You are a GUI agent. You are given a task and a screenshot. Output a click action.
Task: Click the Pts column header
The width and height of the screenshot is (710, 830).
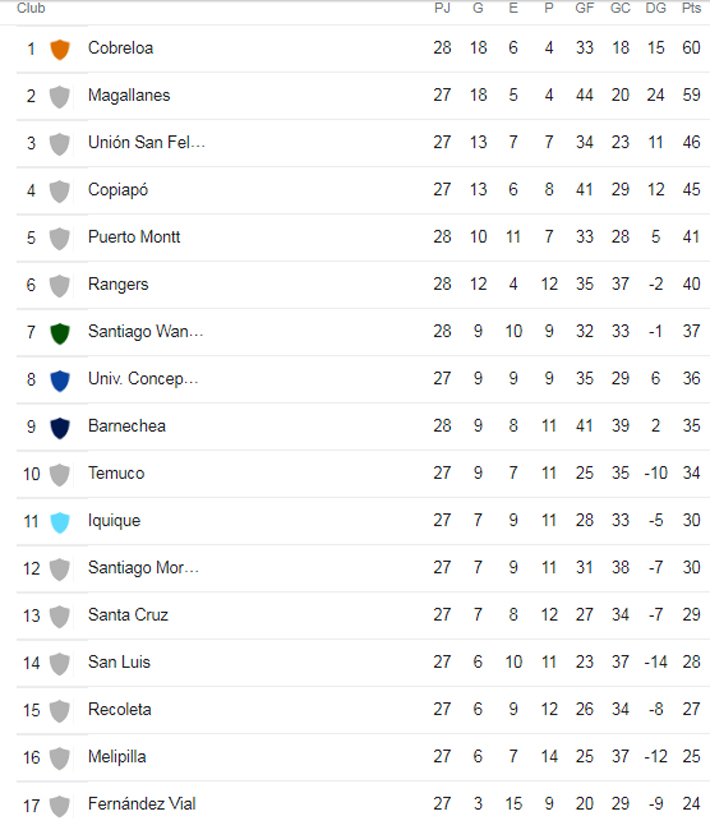click(x=691, y=8)
